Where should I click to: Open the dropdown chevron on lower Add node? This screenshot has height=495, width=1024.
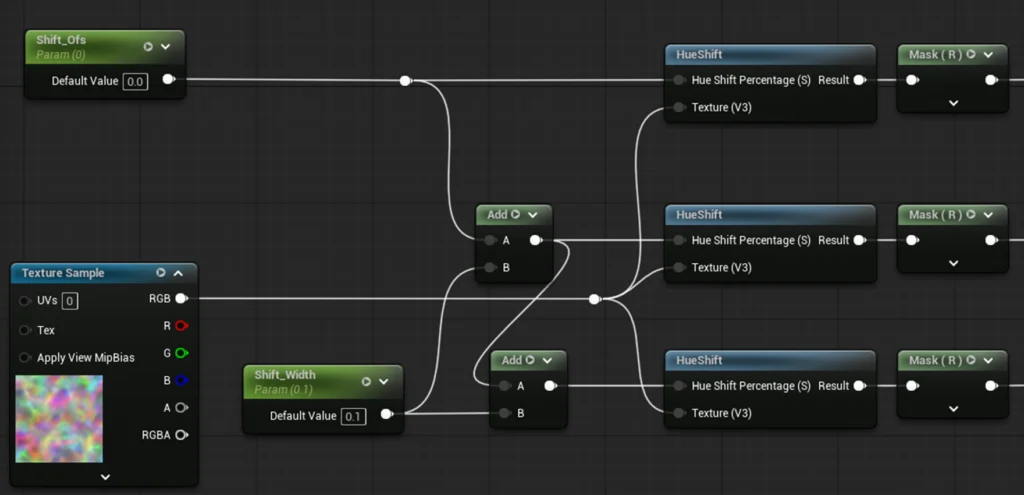point(547,360)
